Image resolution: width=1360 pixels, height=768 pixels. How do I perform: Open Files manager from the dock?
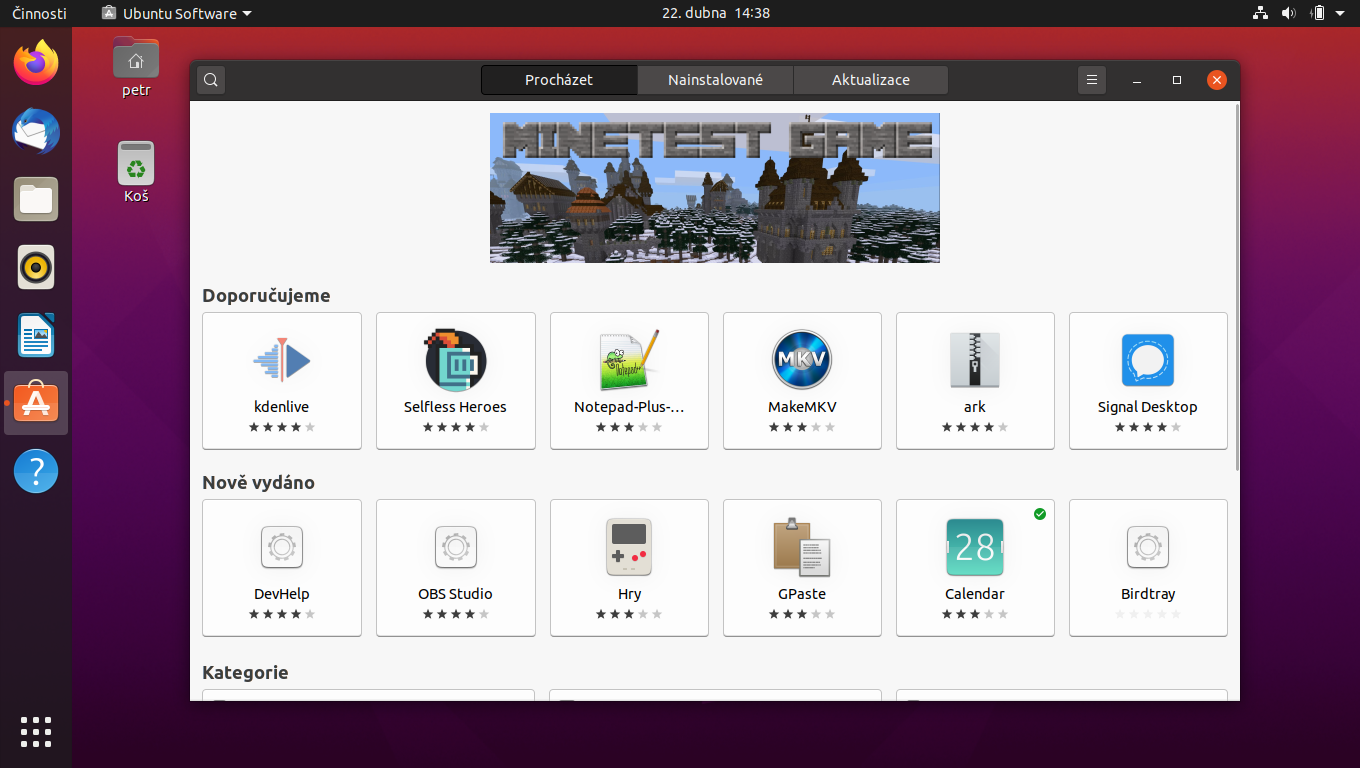click(x=36, y=199)
